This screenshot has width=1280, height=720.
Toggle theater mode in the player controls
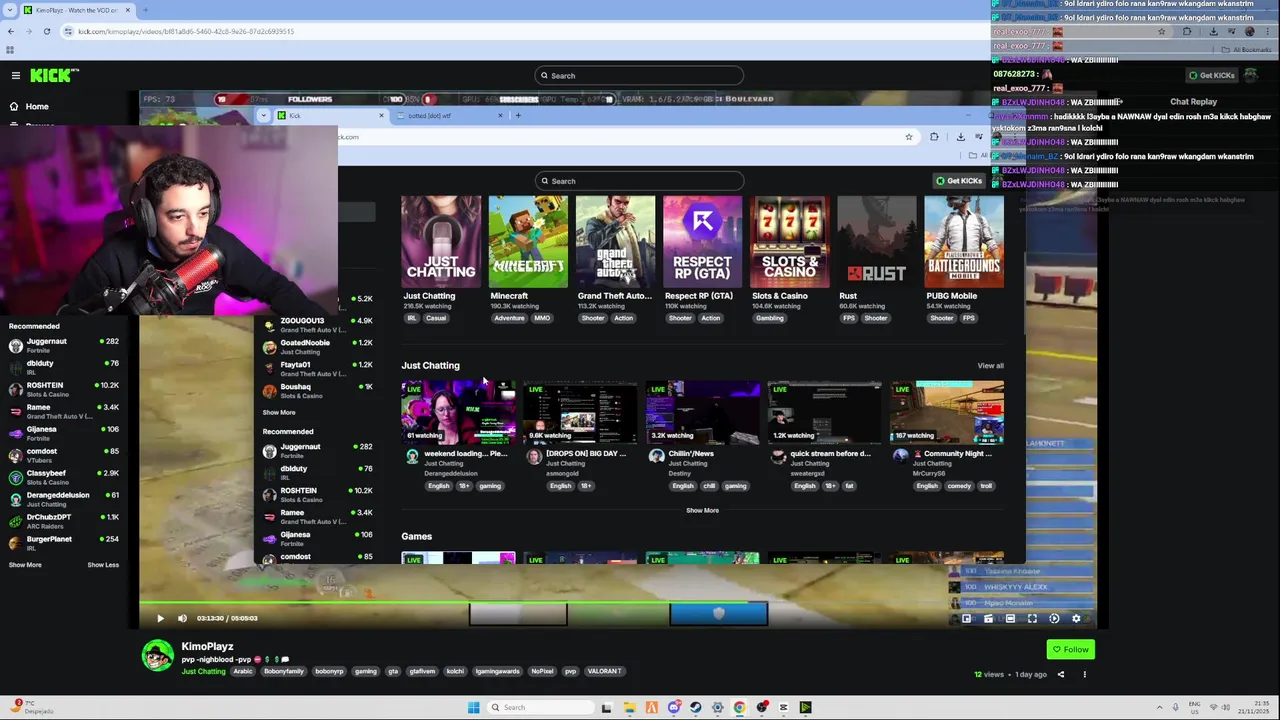(x=1010, y=618)
